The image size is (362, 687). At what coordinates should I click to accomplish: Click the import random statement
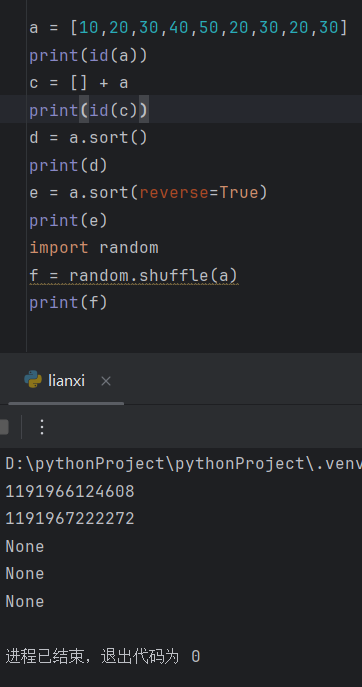pyautogui.click(x=94, y=248)
